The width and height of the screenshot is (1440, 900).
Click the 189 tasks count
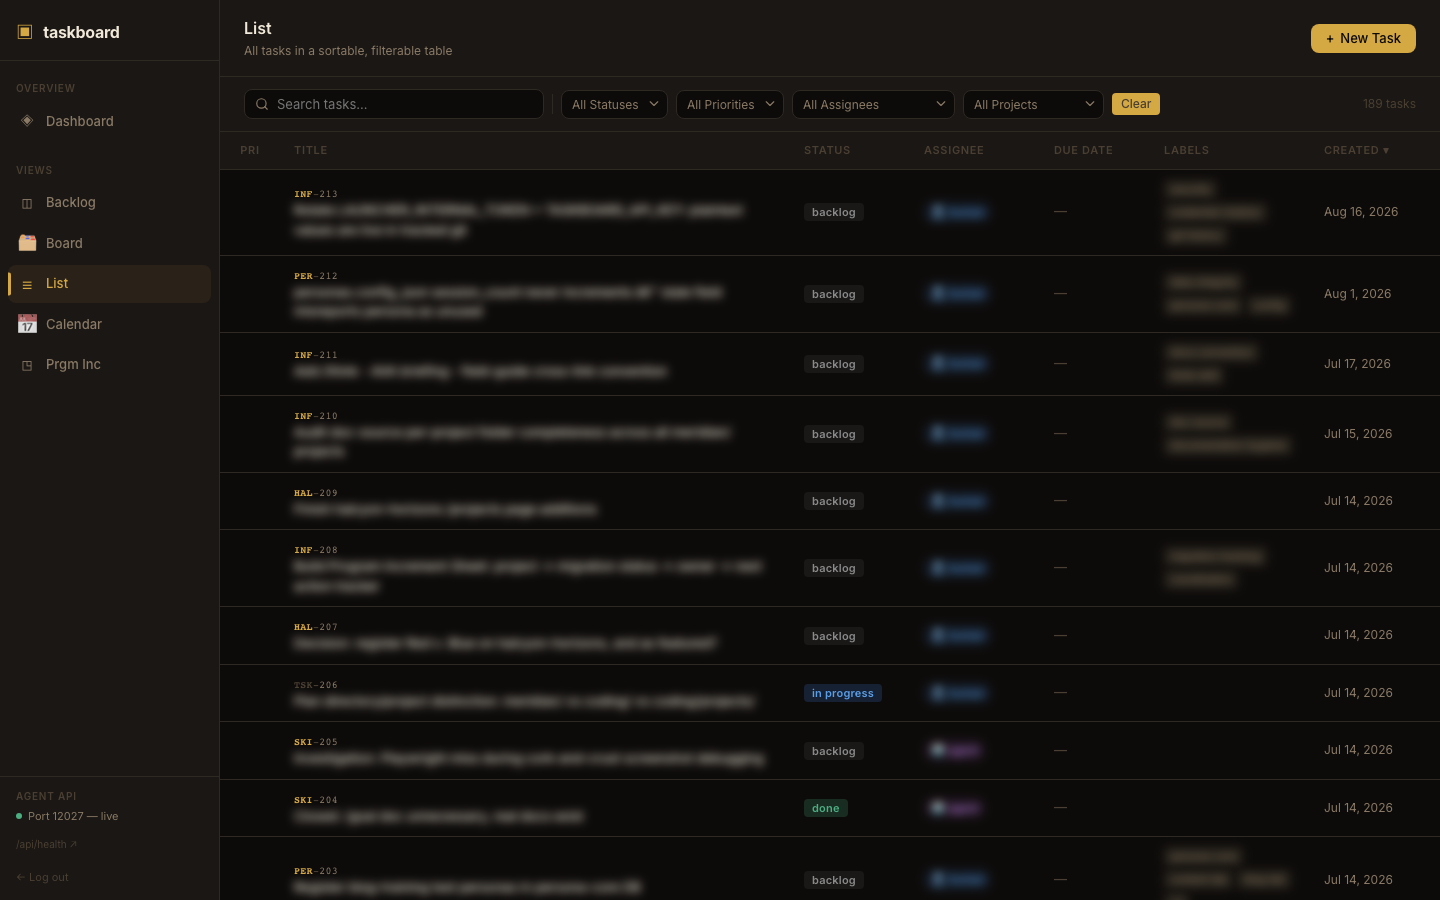pos(1389,104)
